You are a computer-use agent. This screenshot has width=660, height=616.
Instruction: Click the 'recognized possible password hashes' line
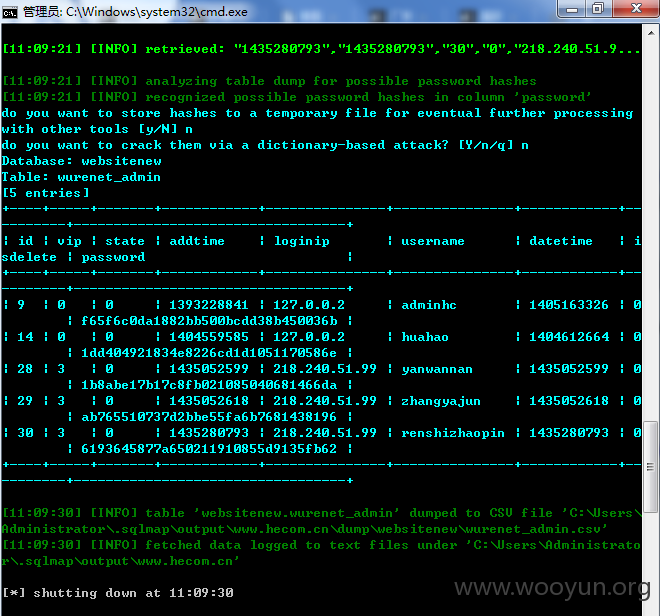pyautogui.click(x=297, y=97)
